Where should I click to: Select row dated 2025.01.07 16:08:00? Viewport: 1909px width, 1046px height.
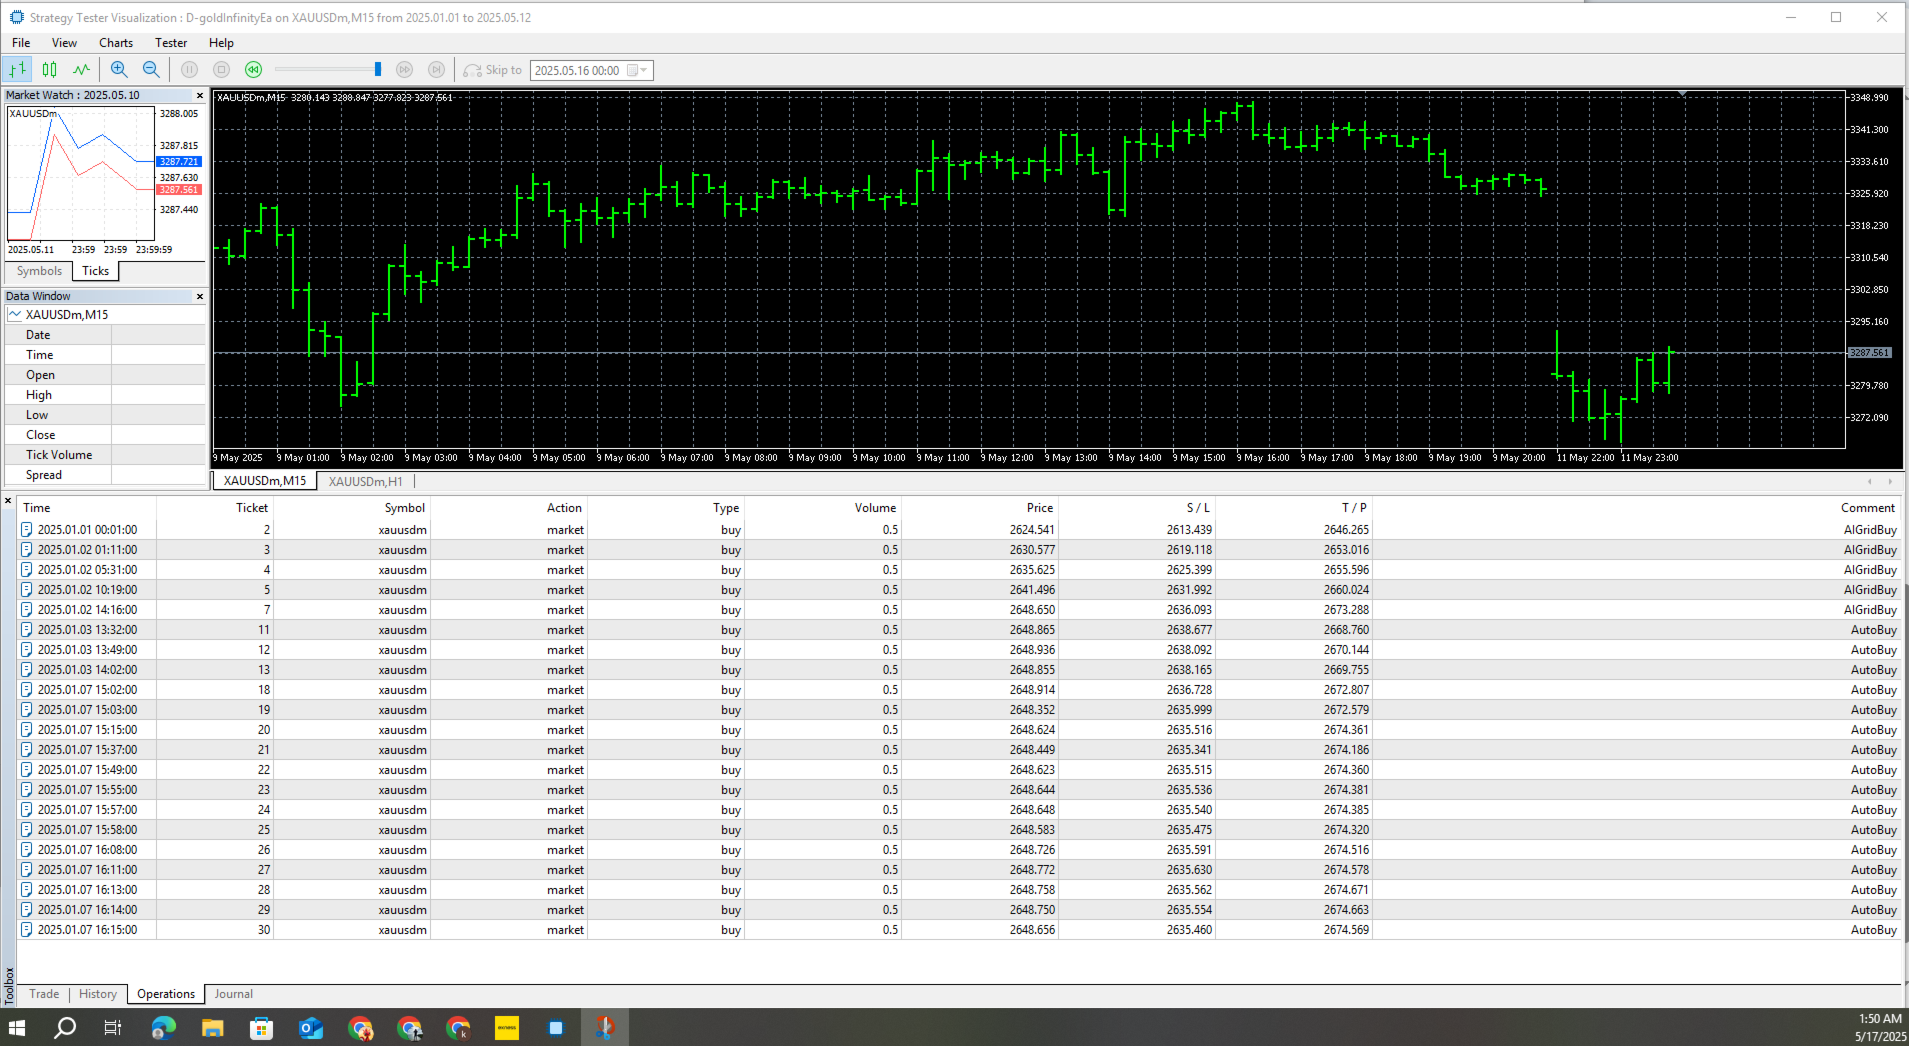[x=959, y=850]
